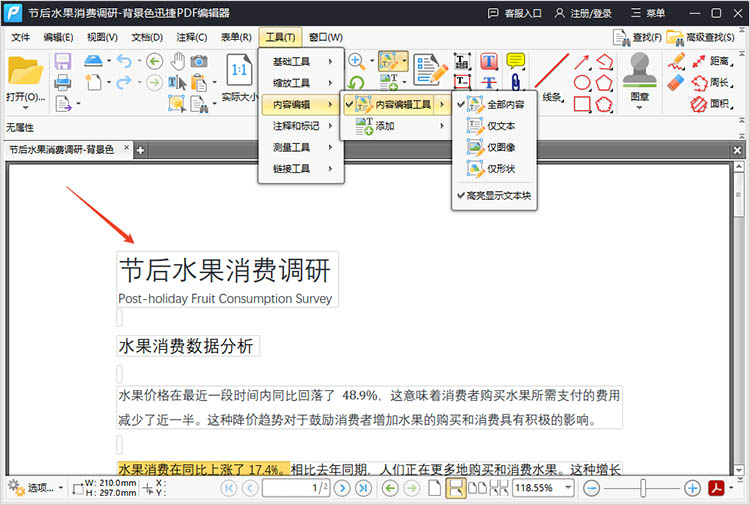The width and height of the screenshot is (750, 505).
Task: Select the yellow sticky note comment tool
Action: [x=516, y=62]
